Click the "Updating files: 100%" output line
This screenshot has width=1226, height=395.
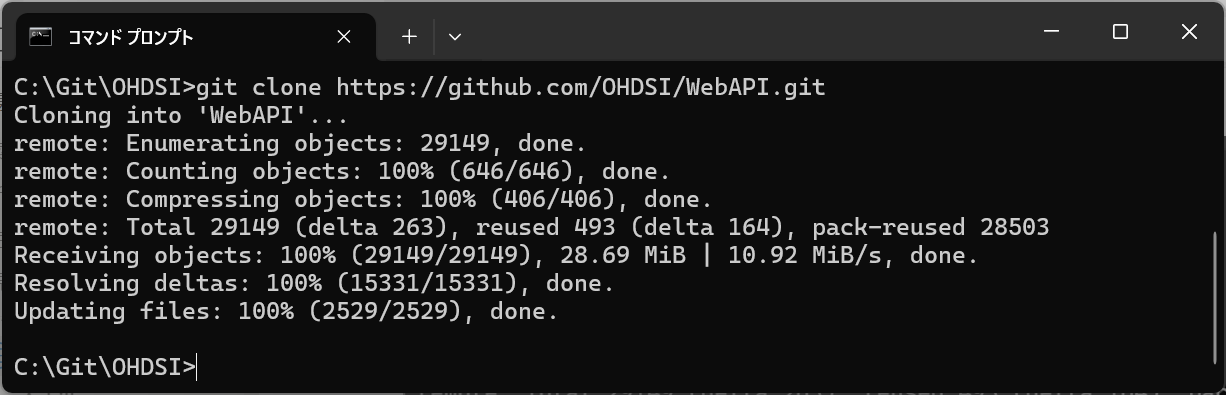[x=286, y=311]
